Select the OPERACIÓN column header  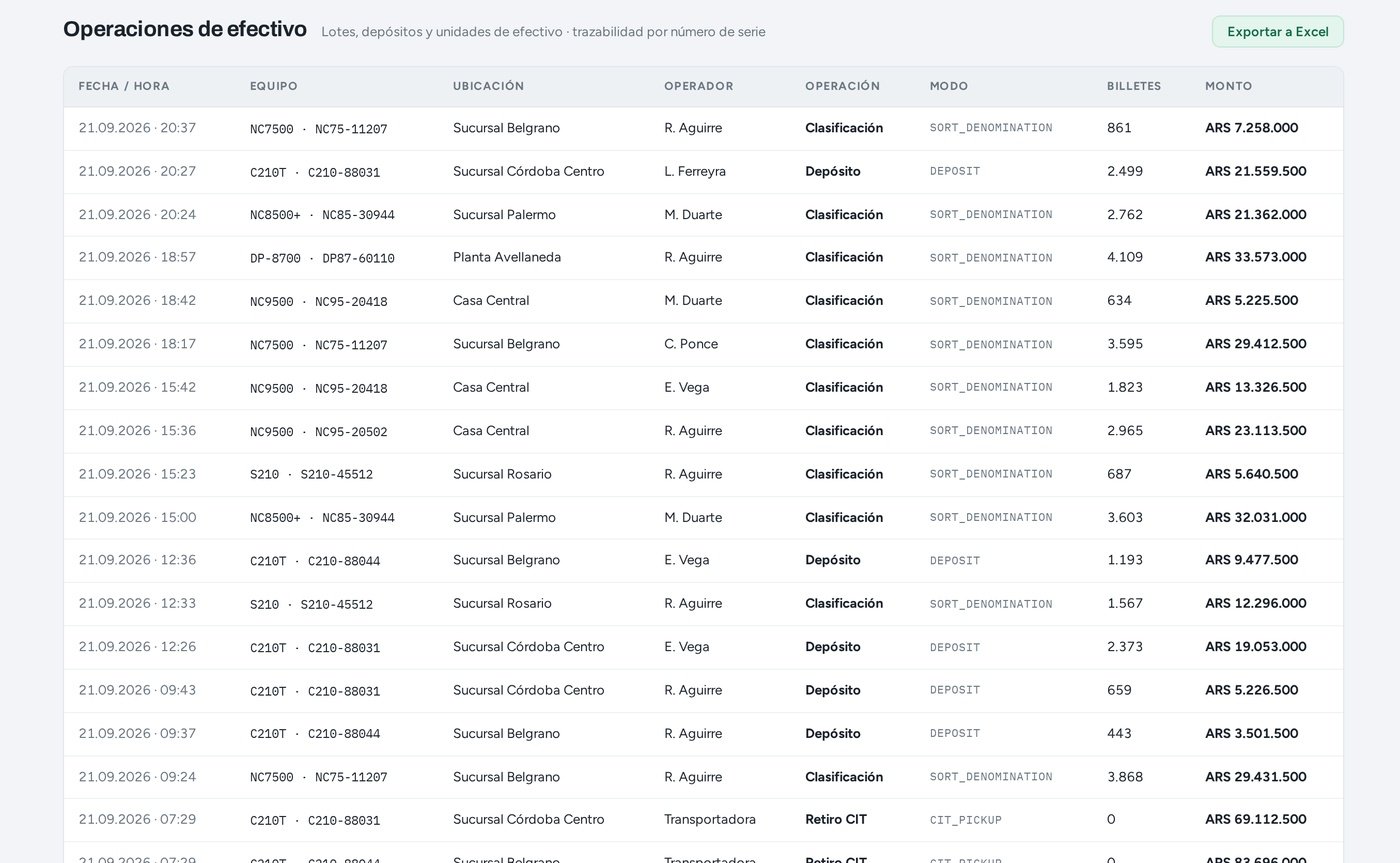coord(842,86)
